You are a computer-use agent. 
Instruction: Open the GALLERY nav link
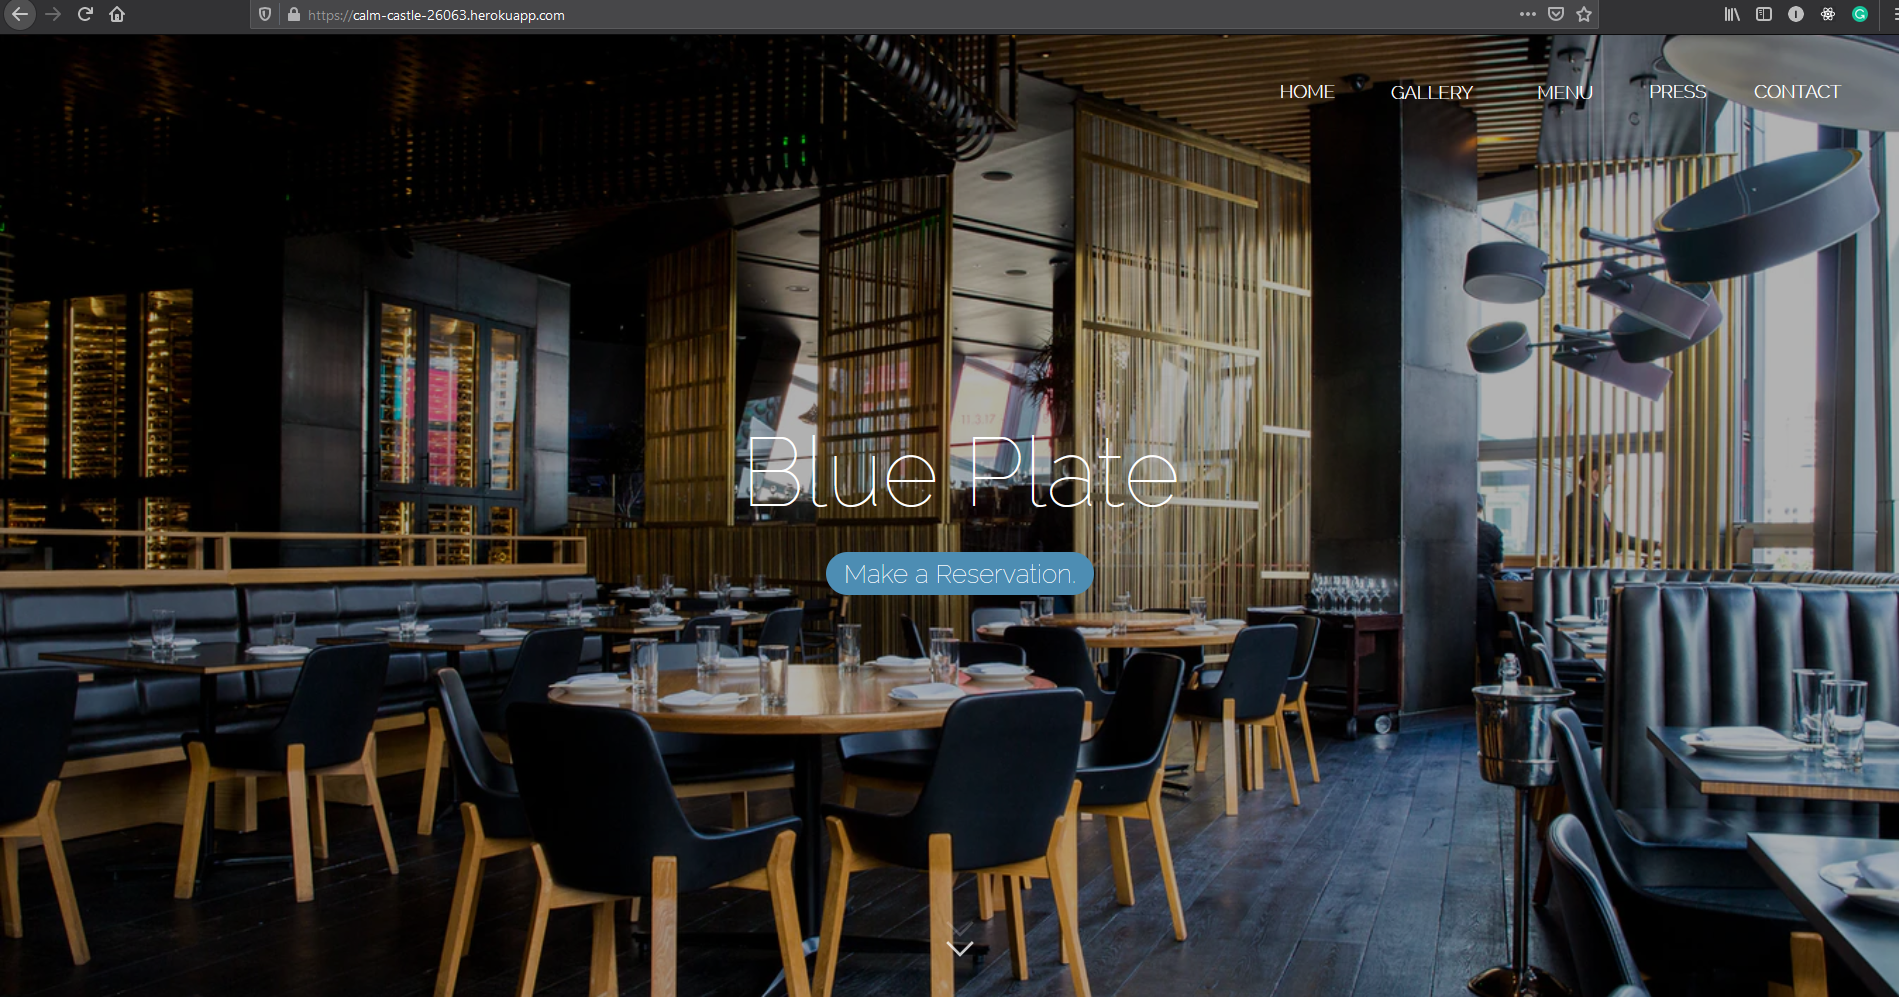tap(1431, 92)
